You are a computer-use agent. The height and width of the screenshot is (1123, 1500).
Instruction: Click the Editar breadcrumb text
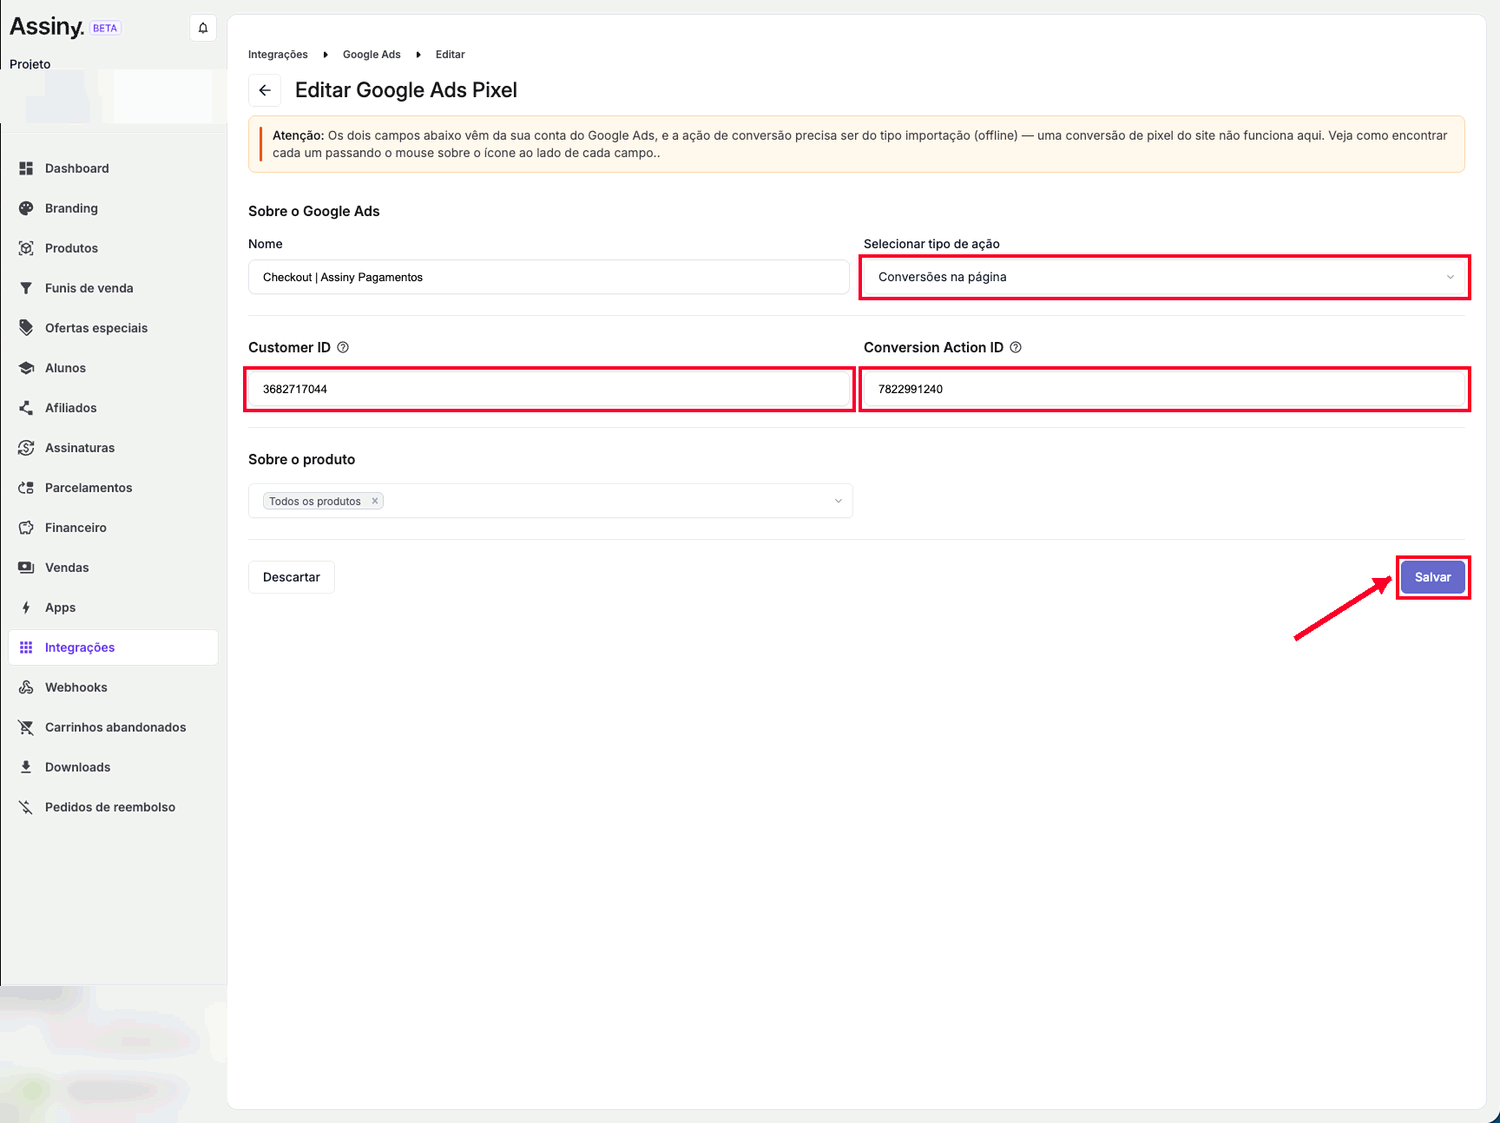click(450, 54)
